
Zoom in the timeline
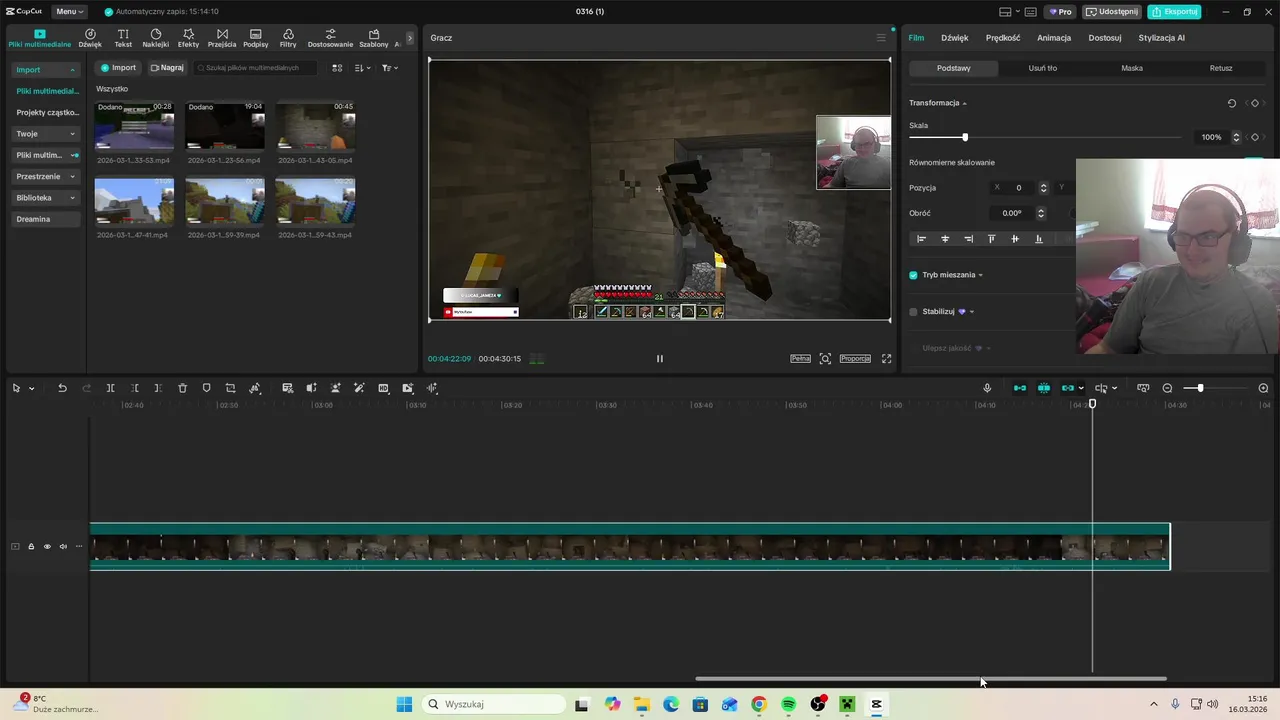pyautogui.click(x=1263, y=388)
